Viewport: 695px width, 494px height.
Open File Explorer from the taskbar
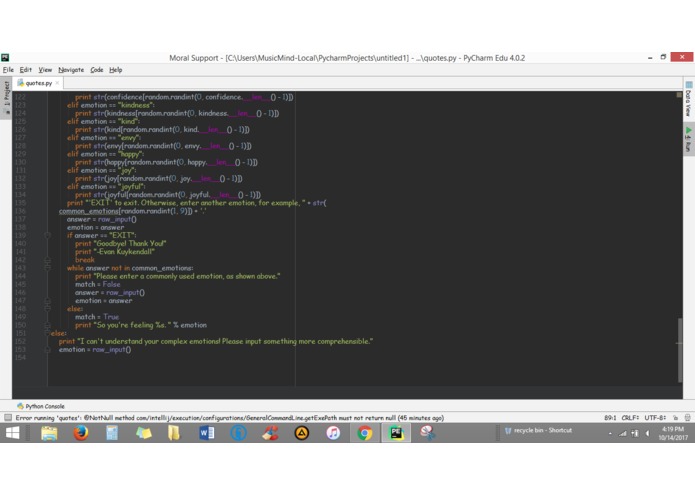pyautogui.click(x=49, y=433)
